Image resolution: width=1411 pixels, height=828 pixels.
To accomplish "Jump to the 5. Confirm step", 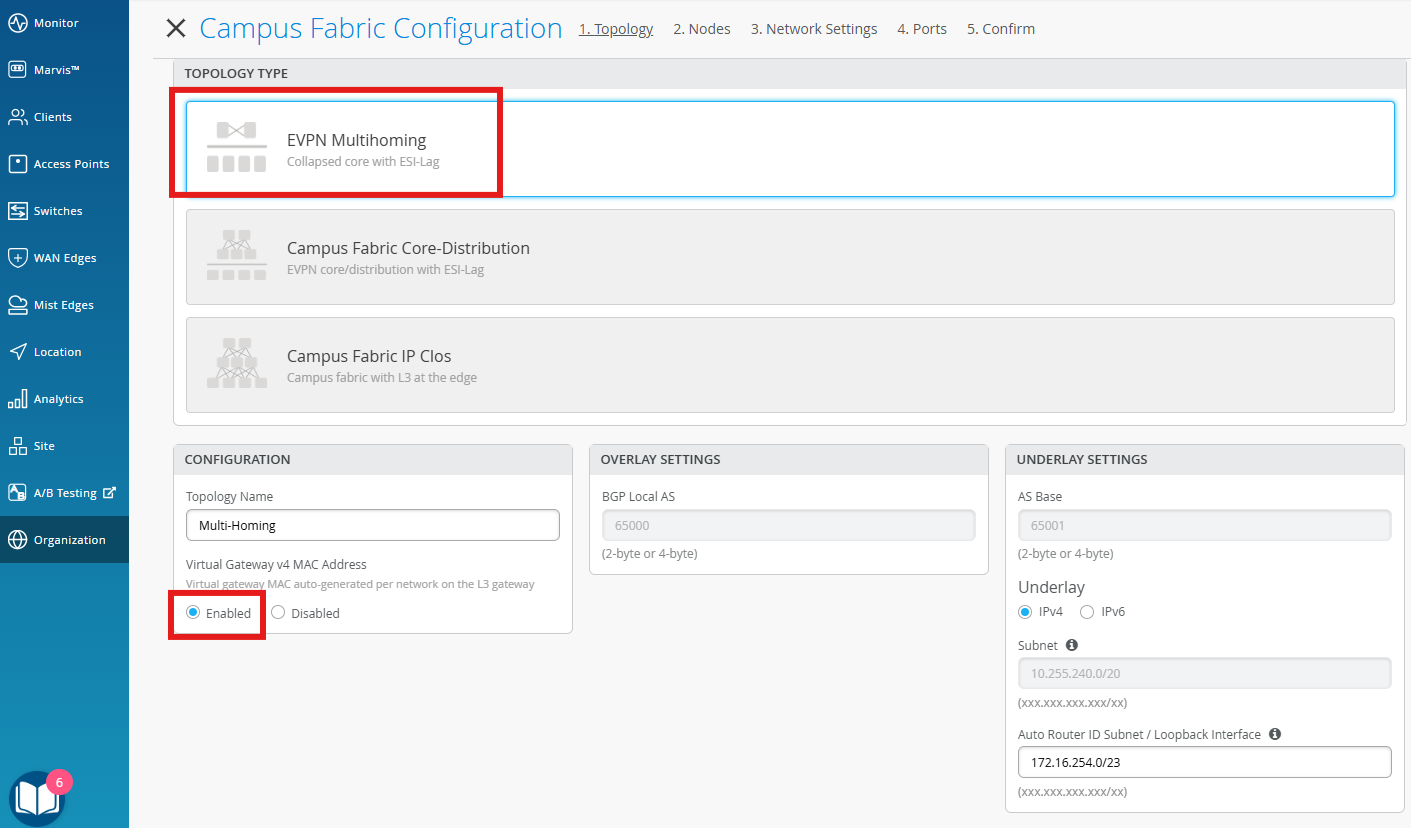I will [1000, 29].
